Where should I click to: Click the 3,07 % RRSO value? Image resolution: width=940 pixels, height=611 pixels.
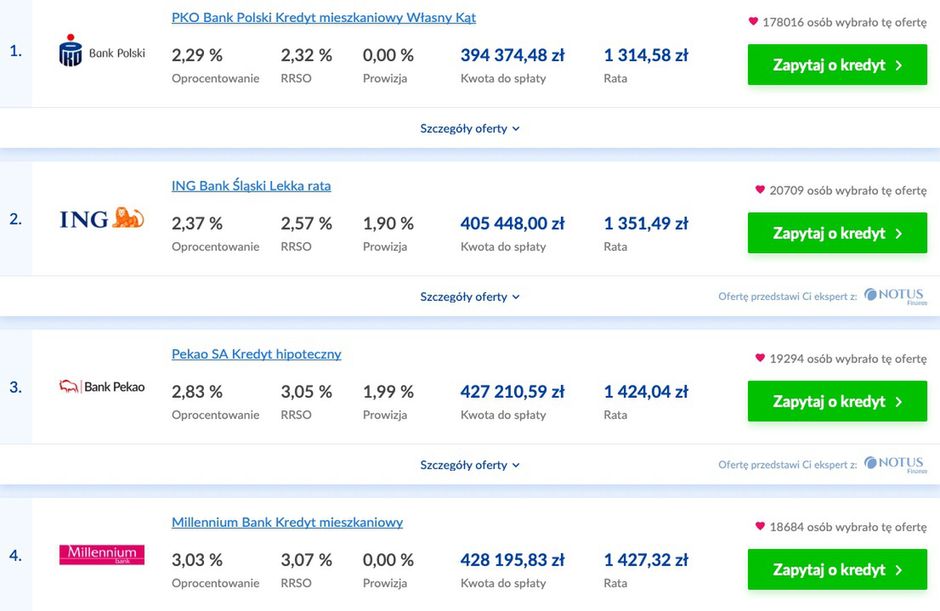[x=306, y=560]
